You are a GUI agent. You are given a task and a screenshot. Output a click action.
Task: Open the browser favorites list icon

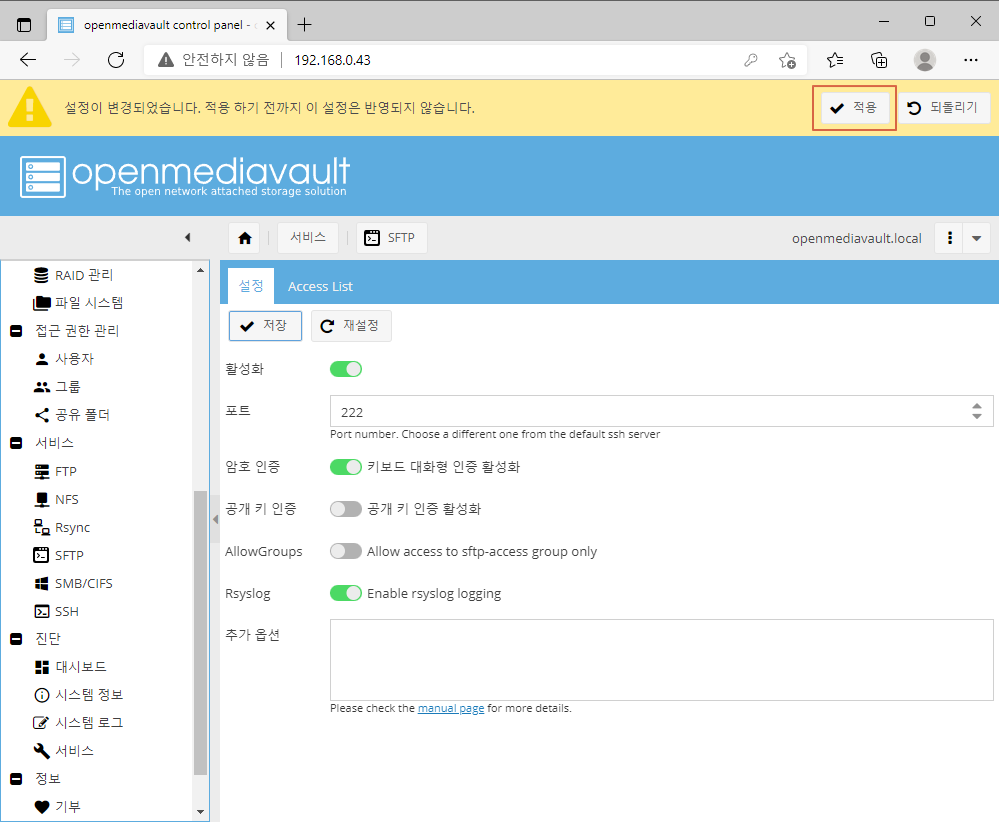[835, 61]
